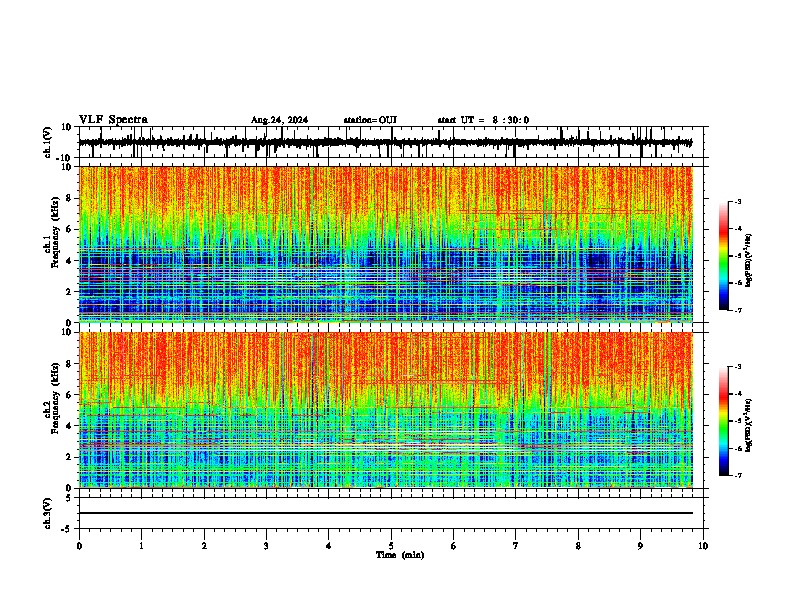Click the ch.3 flat voltage trace panel
This screenshot has height=612, width=792.
click(x=391, y=513)
